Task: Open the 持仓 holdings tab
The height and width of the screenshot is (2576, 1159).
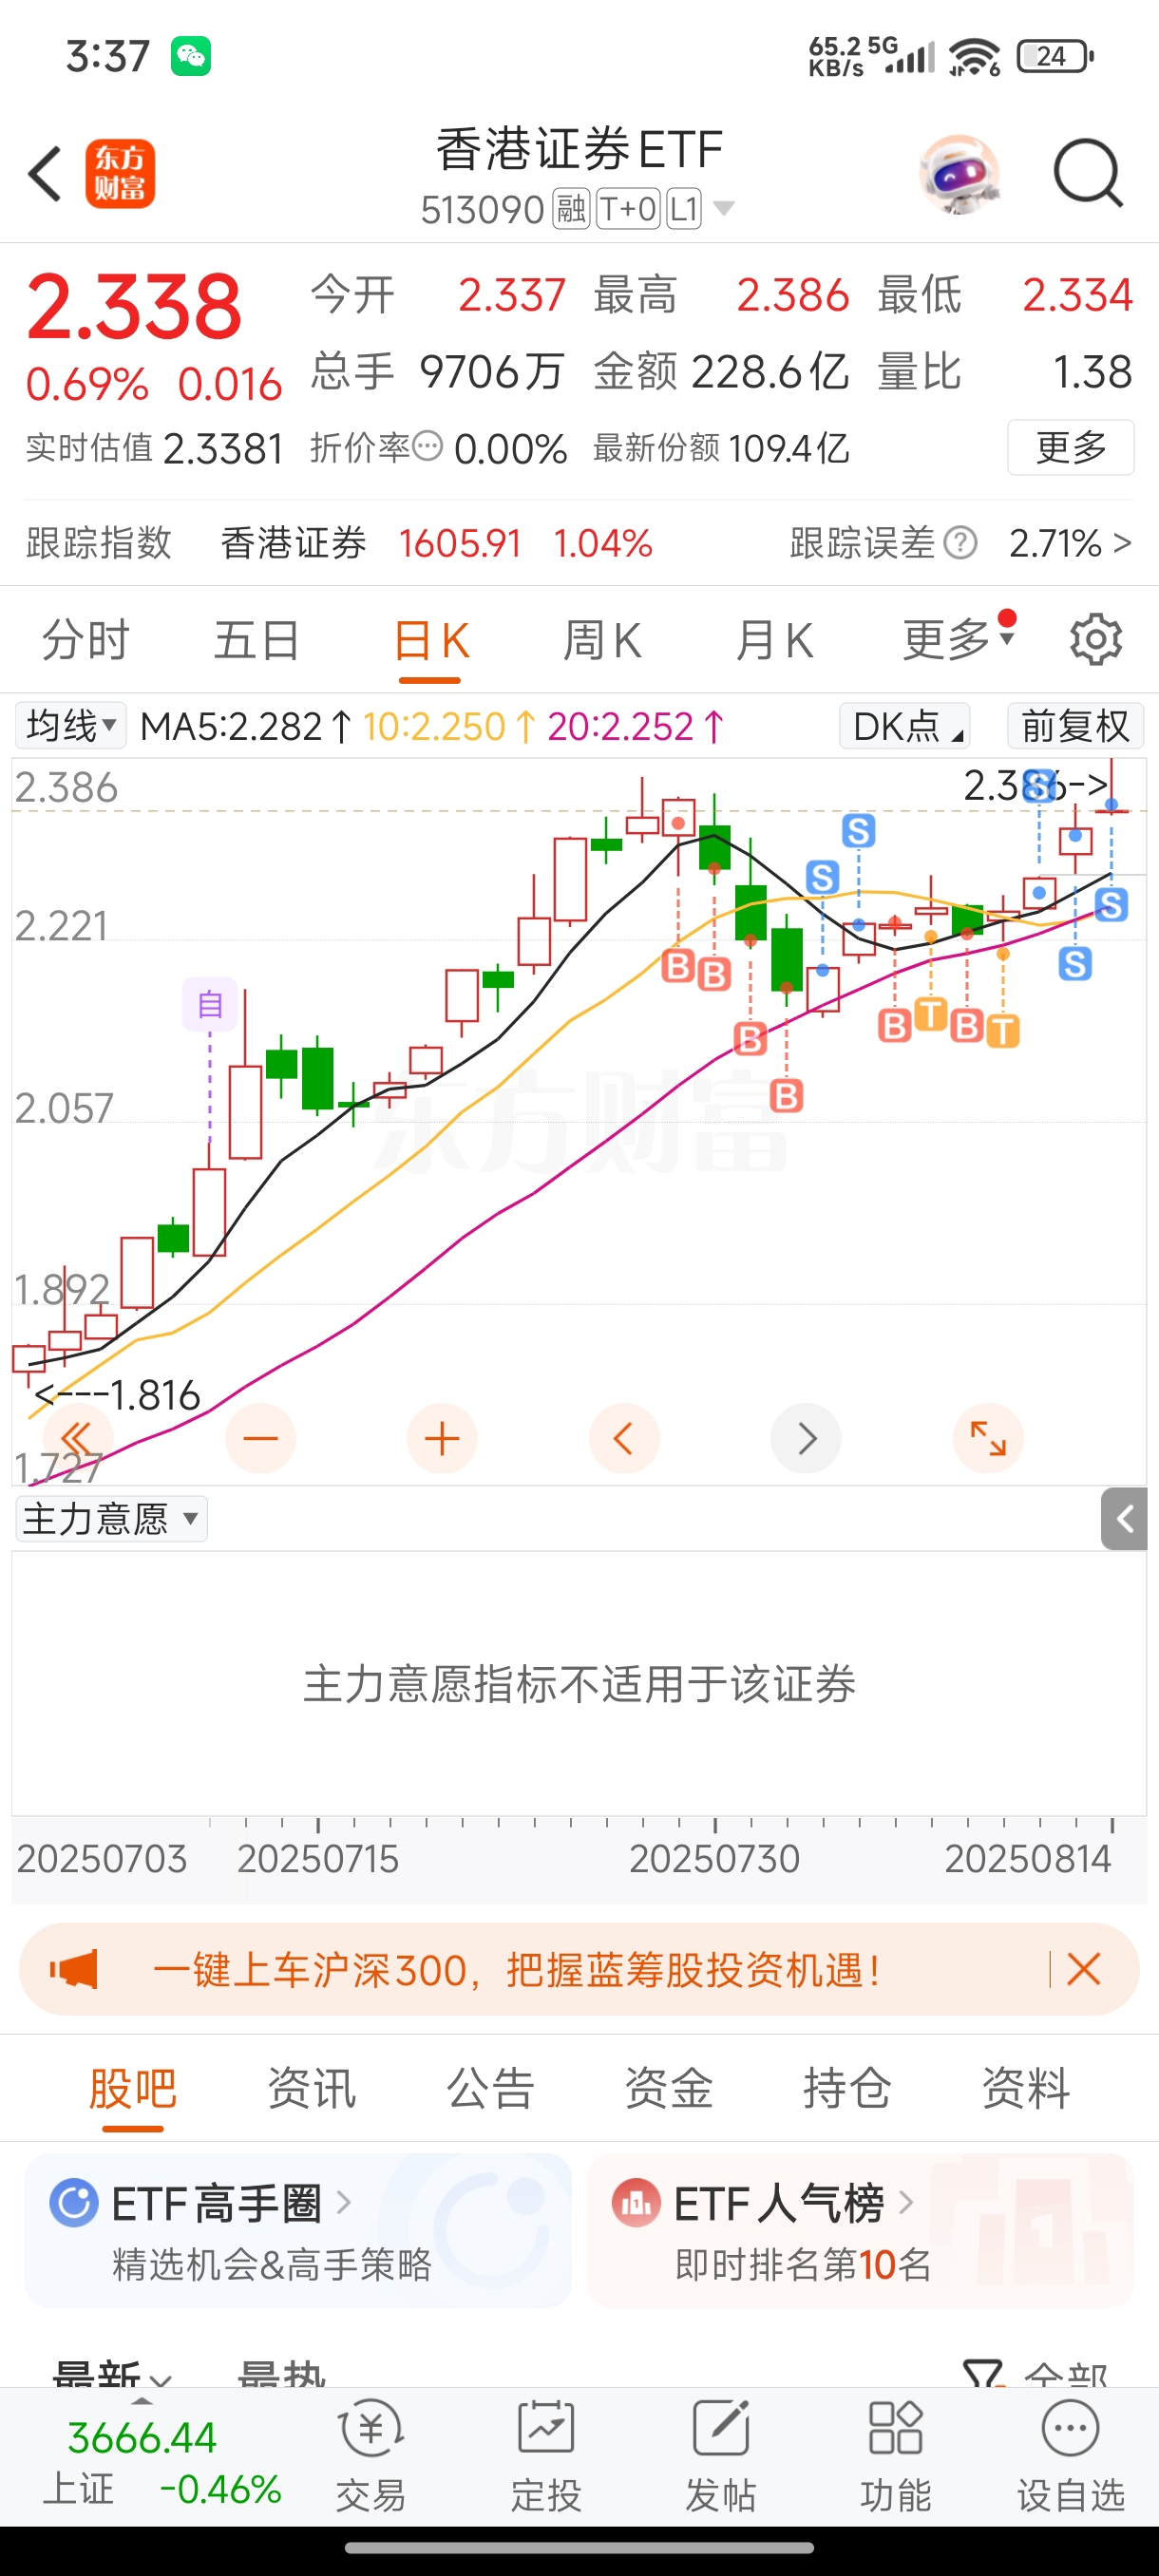Action: pos(847,2088)
